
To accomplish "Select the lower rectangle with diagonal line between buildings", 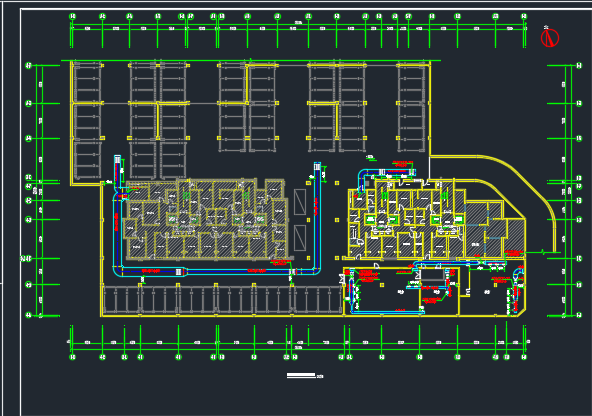I will [x=300, y=238].
